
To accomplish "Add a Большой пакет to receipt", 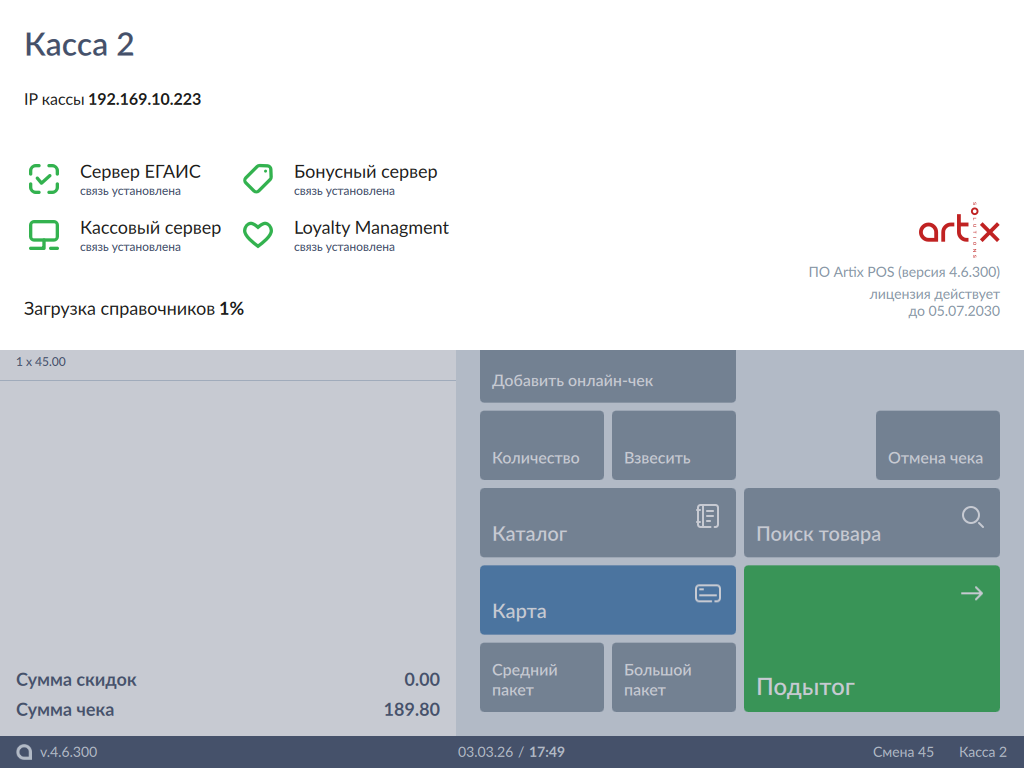I will coord(674,678).
